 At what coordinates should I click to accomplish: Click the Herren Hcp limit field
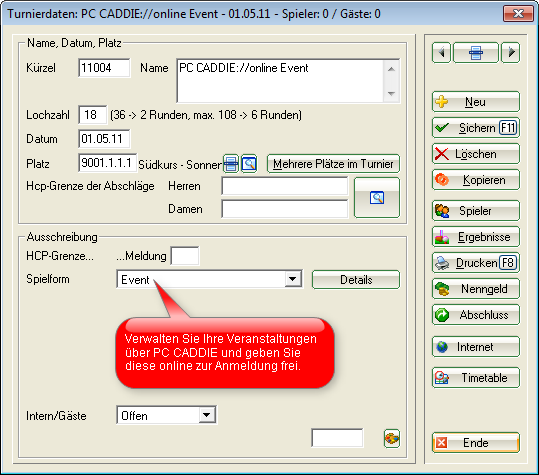[x=284, y=186]
